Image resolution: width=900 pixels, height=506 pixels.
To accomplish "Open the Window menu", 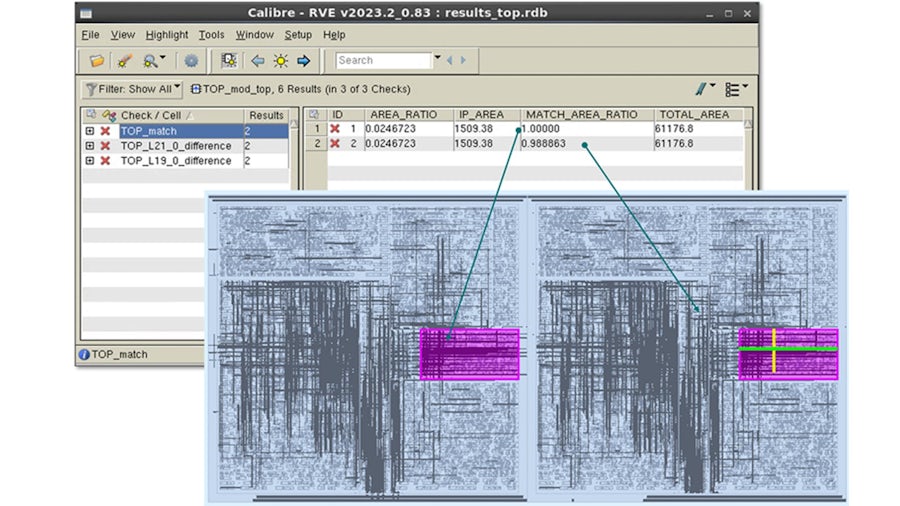I will [x=254, y=35].
